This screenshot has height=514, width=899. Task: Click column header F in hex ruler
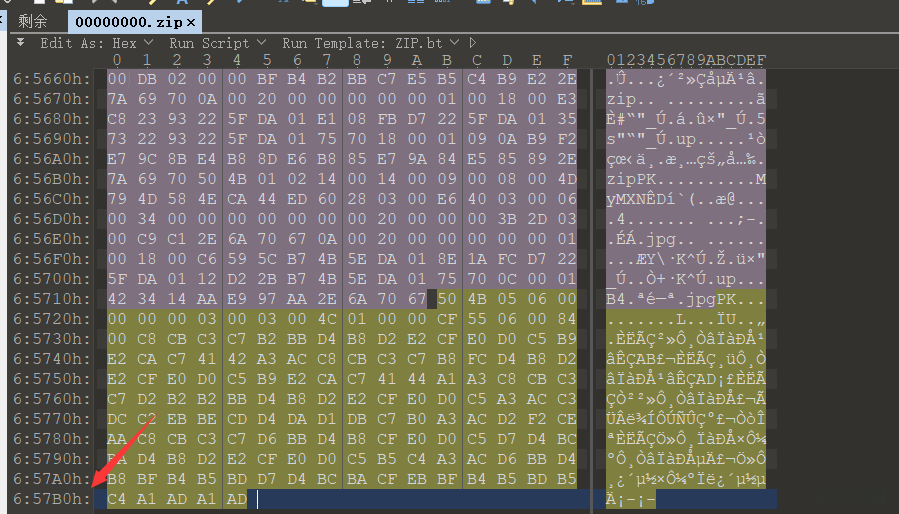(x=566, y=60)
